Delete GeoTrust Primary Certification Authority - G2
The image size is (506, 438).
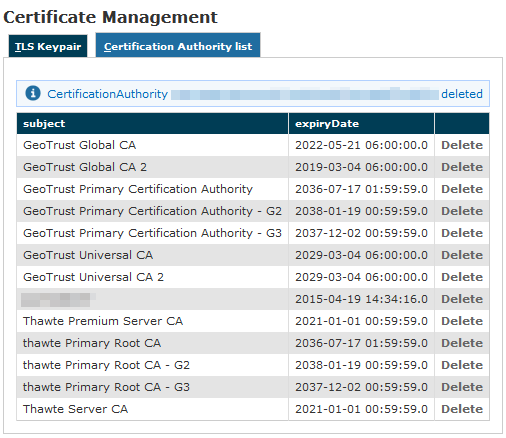pyautogui.click(x=462, y=211)
